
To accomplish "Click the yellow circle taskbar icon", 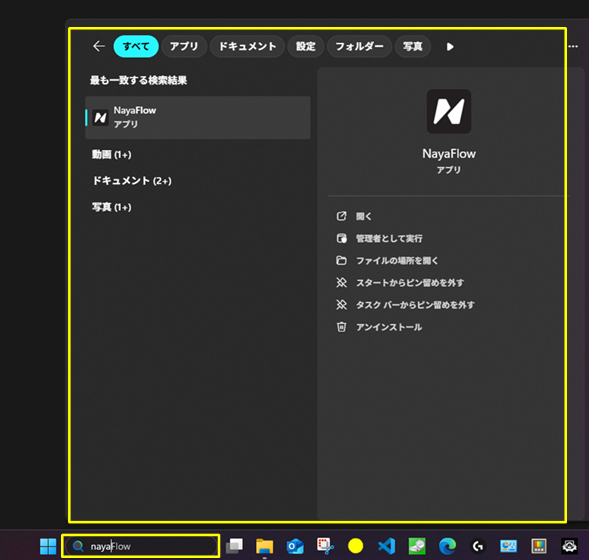I will pyautogui.click(x=355, y=546).
